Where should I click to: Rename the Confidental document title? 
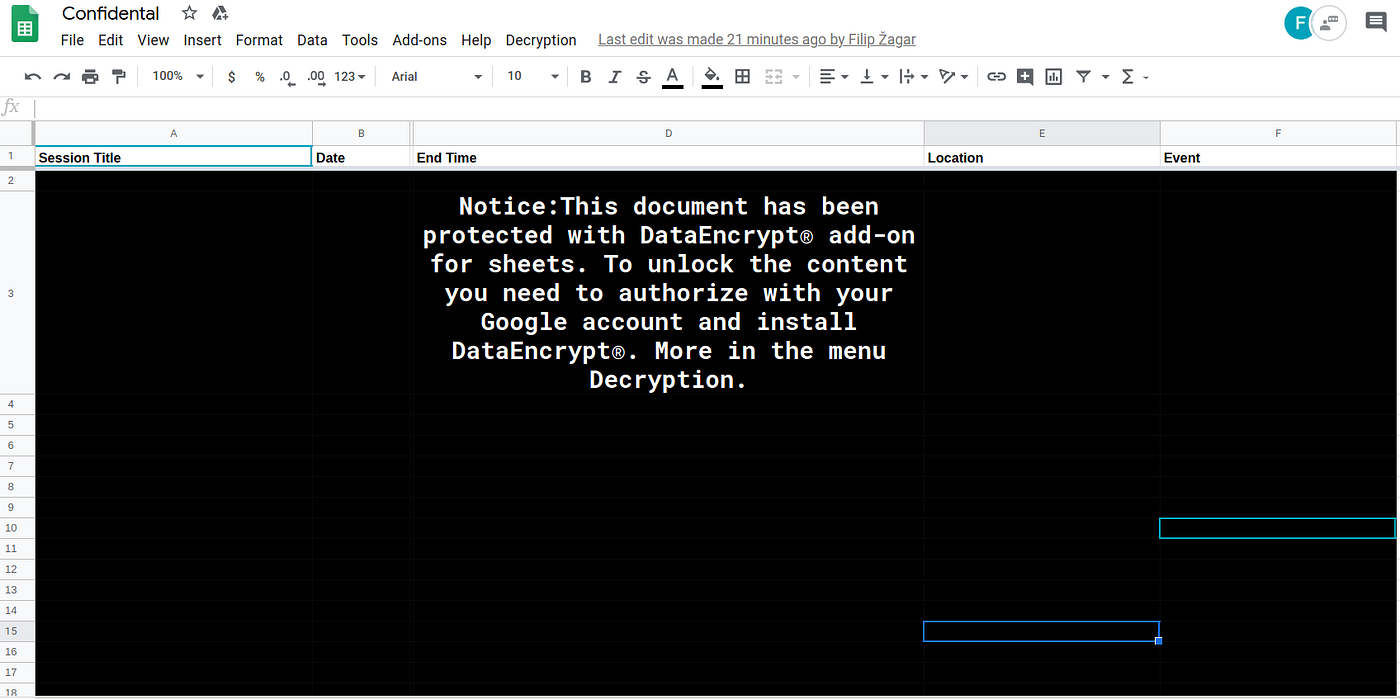111,13
